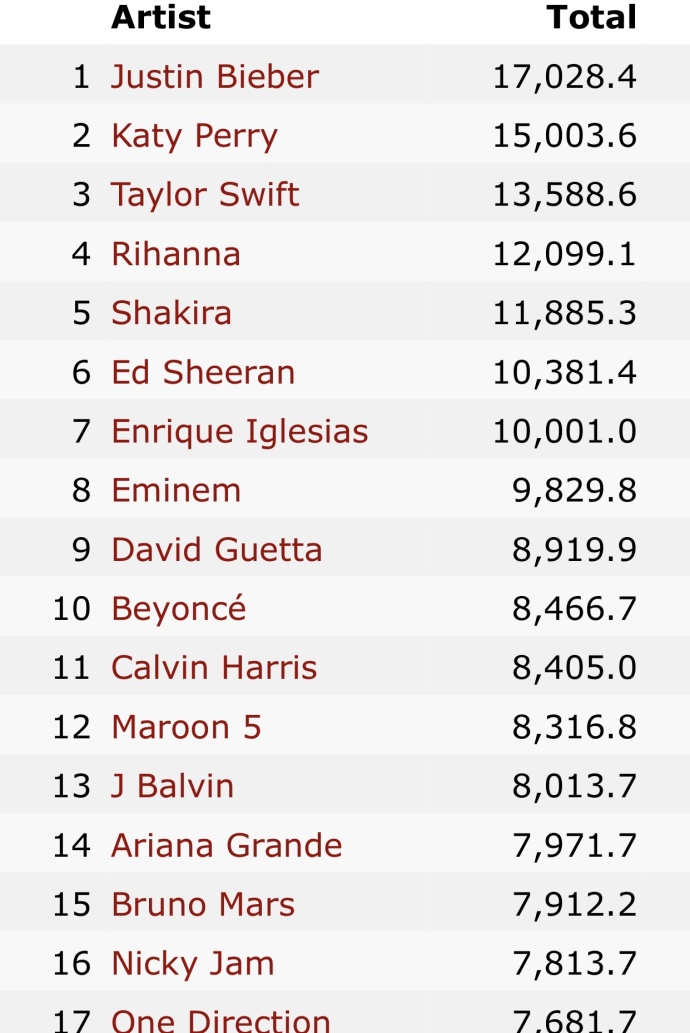Open the Nicky Jam artist link
Screen dimensions: 690x1033
(193, 963)
